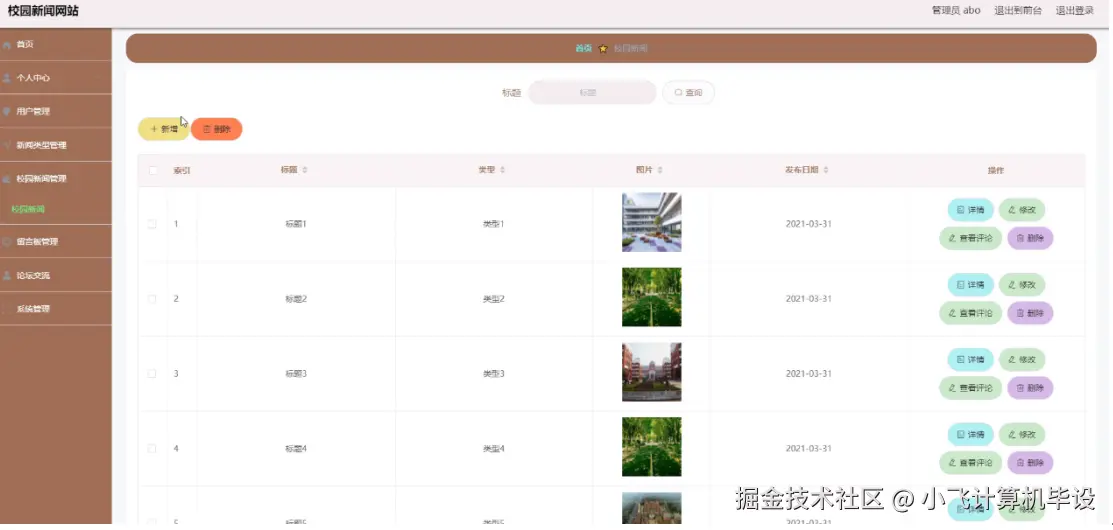The height and width of the screenshot is (530, 1113).
Task: Click the 标题1 cell
Action: tap(295, 224)
